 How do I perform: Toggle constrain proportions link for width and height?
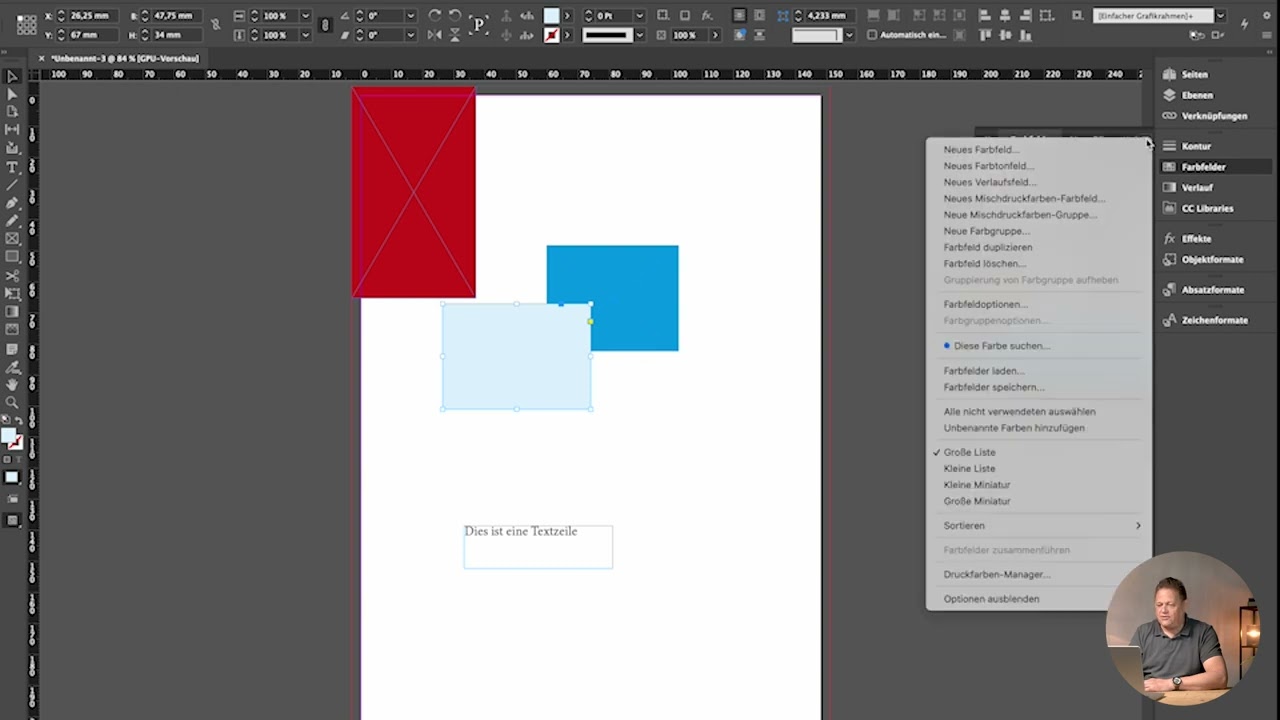coord(215,25)
